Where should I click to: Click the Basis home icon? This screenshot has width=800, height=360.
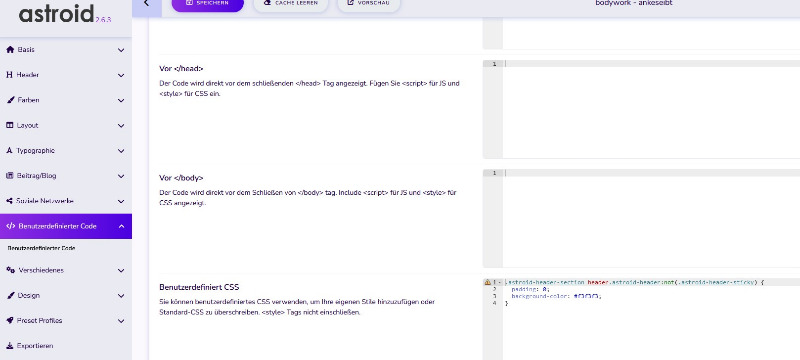click(x=9, y=50)
